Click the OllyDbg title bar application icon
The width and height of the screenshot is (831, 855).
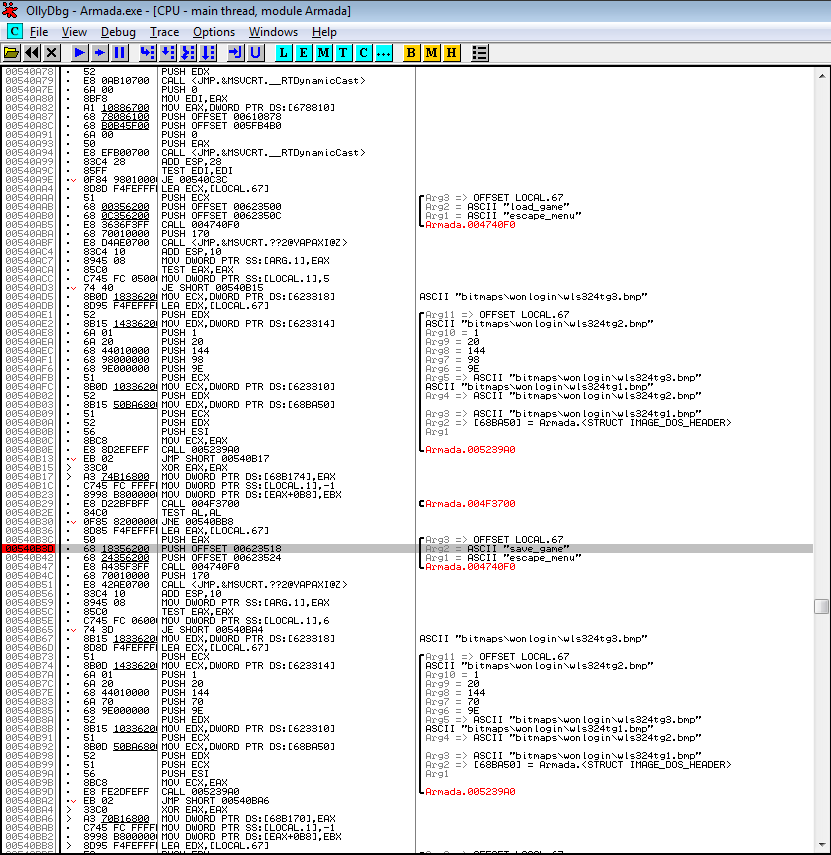[10, 10]
